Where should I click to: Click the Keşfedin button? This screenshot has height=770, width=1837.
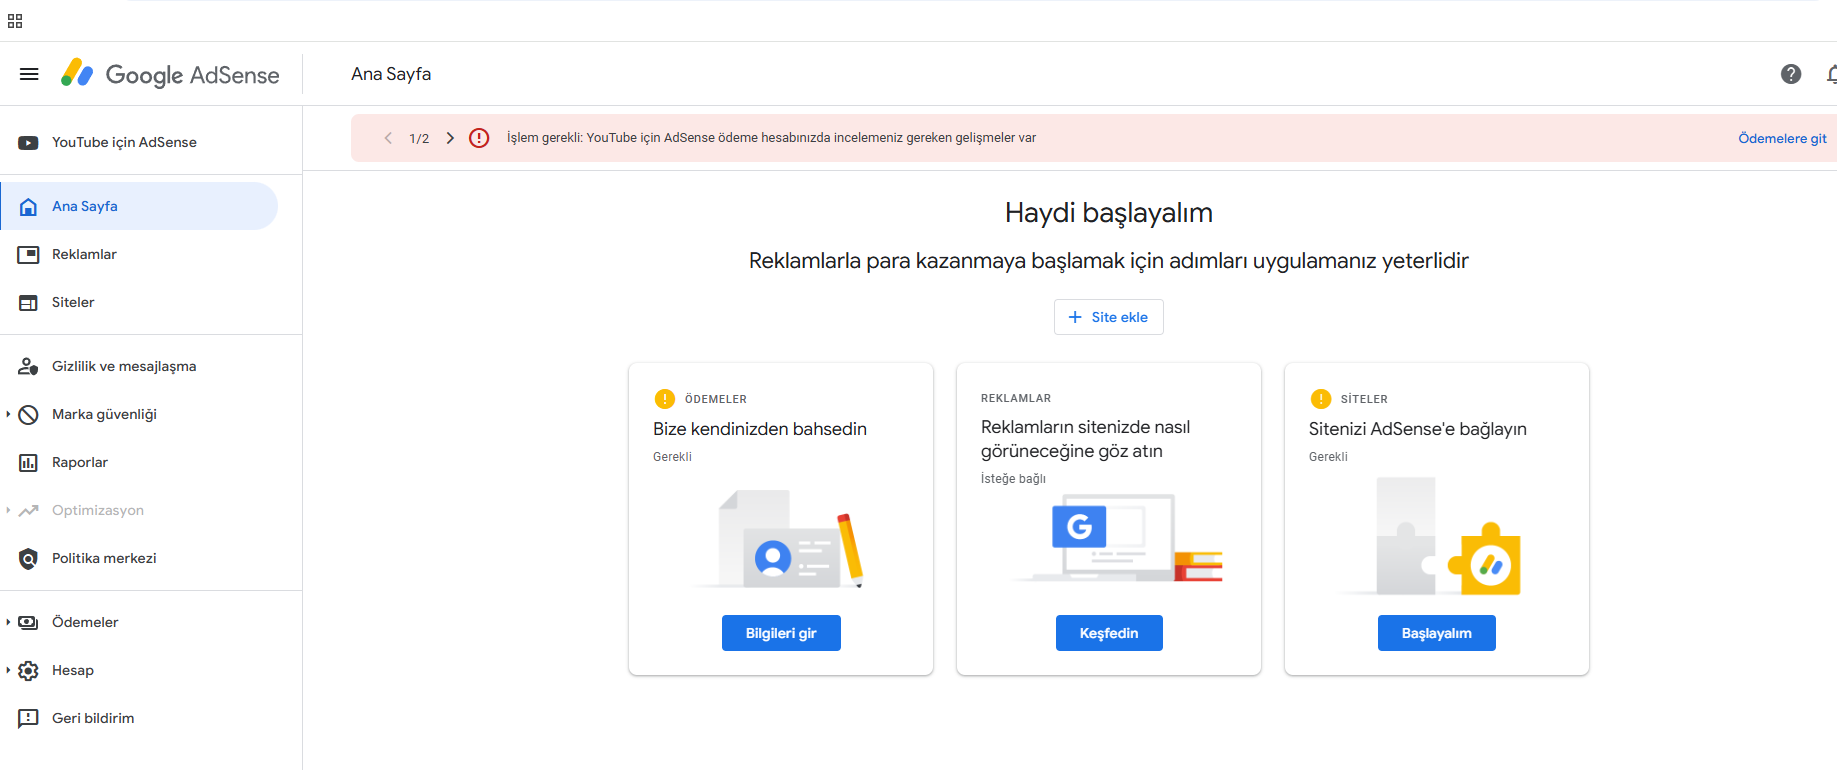tap(1109, 633)
